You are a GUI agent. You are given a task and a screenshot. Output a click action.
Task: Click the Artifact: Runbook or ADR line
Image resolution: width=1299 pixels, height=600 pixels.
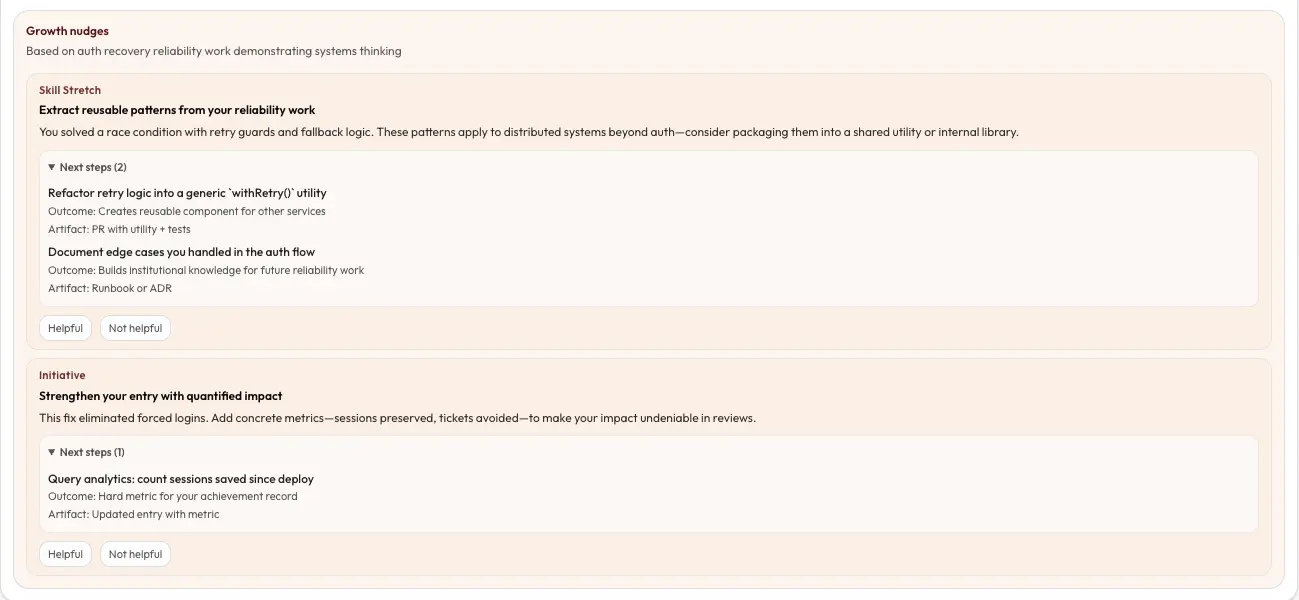(x=110, y=289)
